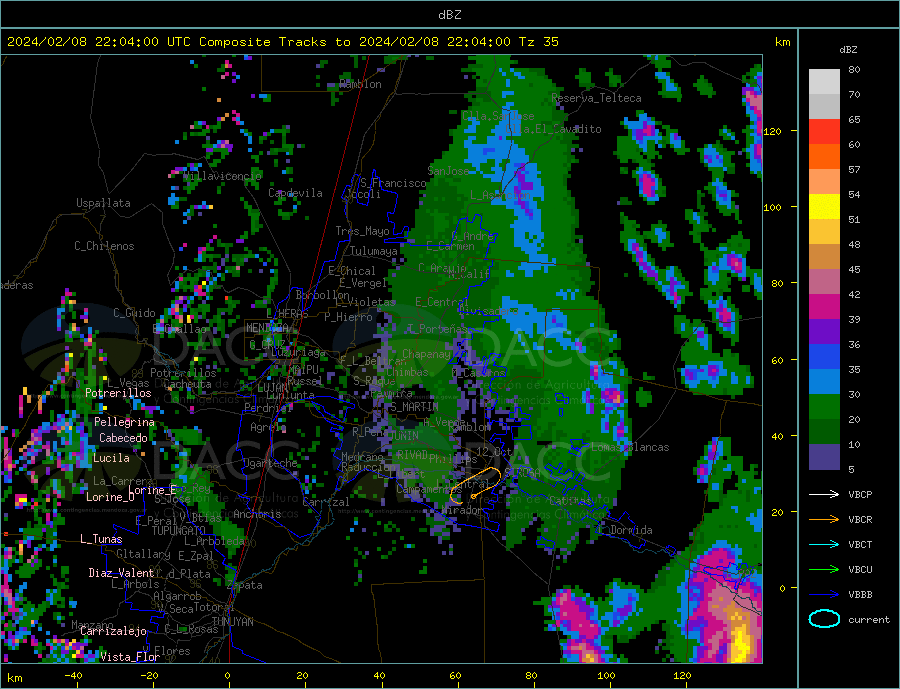This screenshot has height=689, width=900.
Task: Select the dark orange 60 dBZ swatch
Action: click(824, 156)
